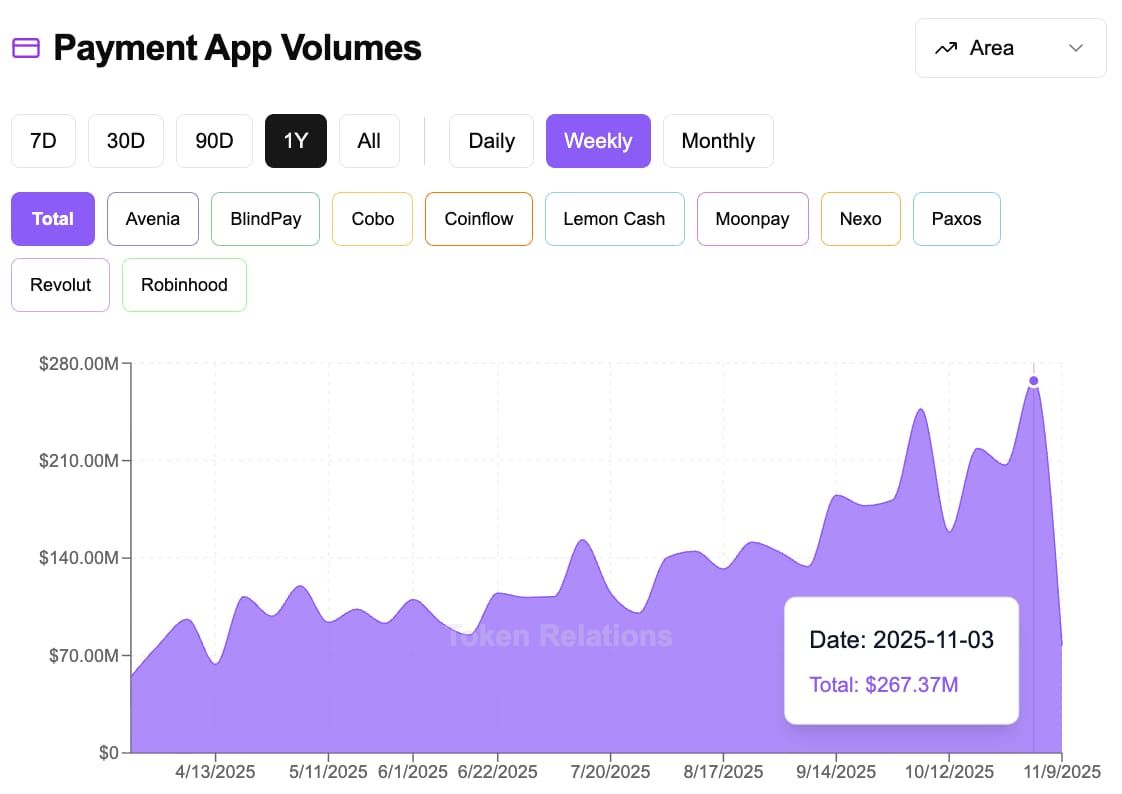
Task: Select the 90D time range
Action: pyautogui.click(x=214, y=141)
